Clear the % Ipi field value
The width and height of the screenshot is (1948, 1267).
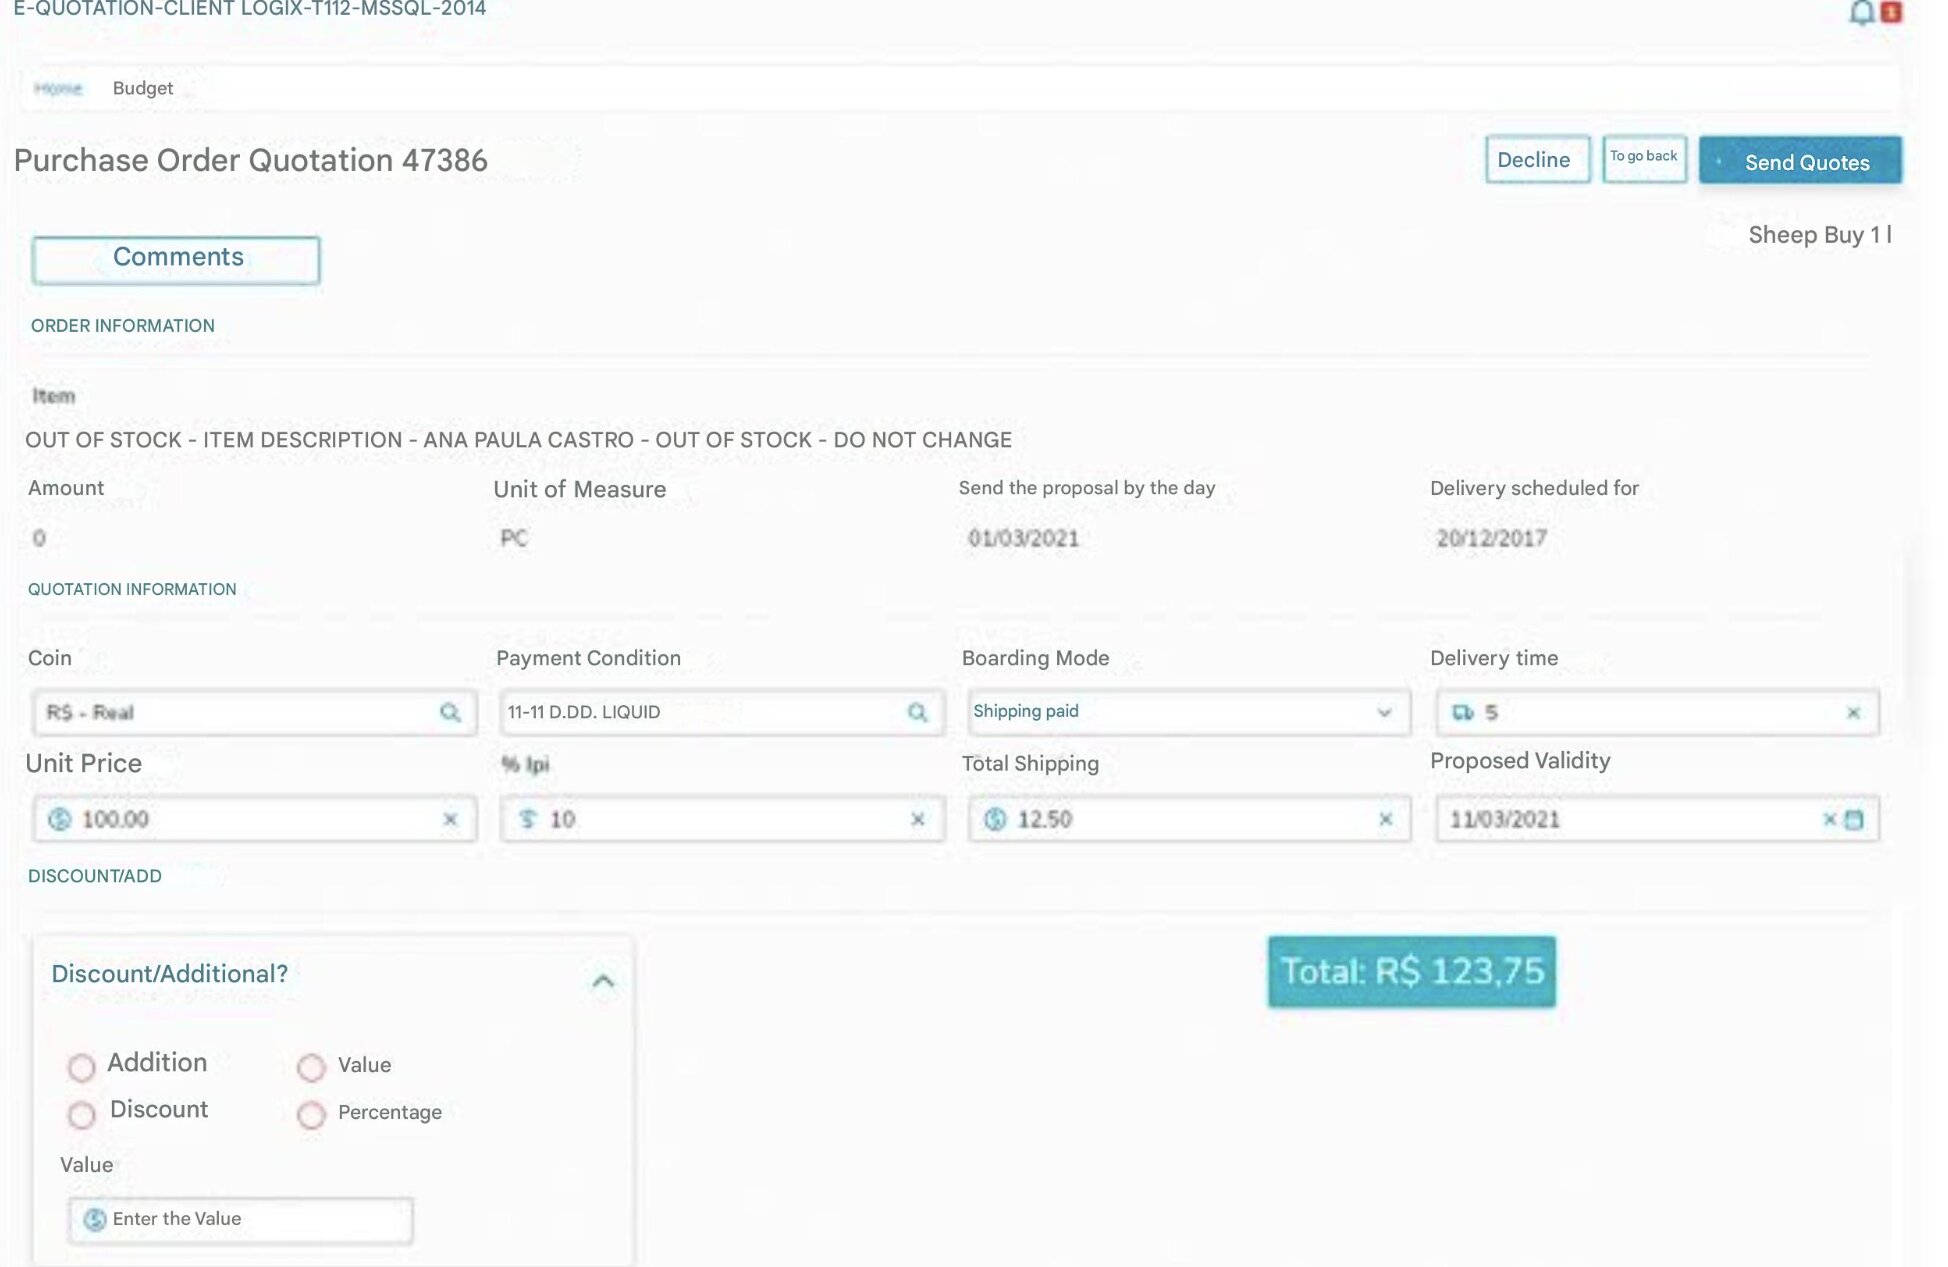(x=917, y=819)
